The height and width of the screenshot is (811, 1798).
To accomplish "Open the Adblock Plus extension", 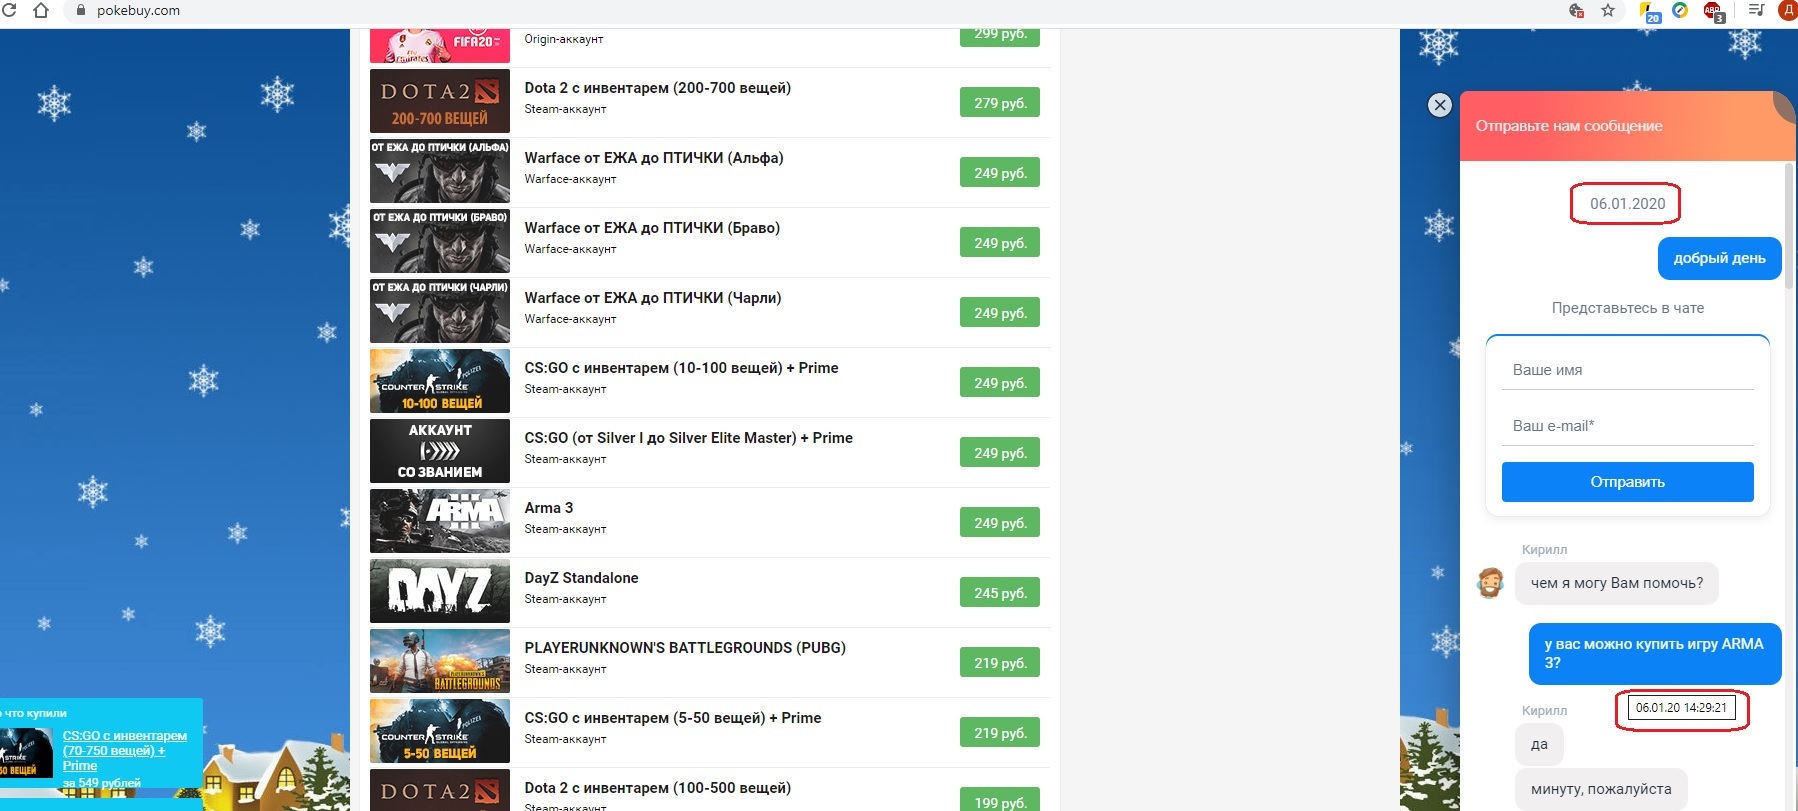I will pos(1714,12).
